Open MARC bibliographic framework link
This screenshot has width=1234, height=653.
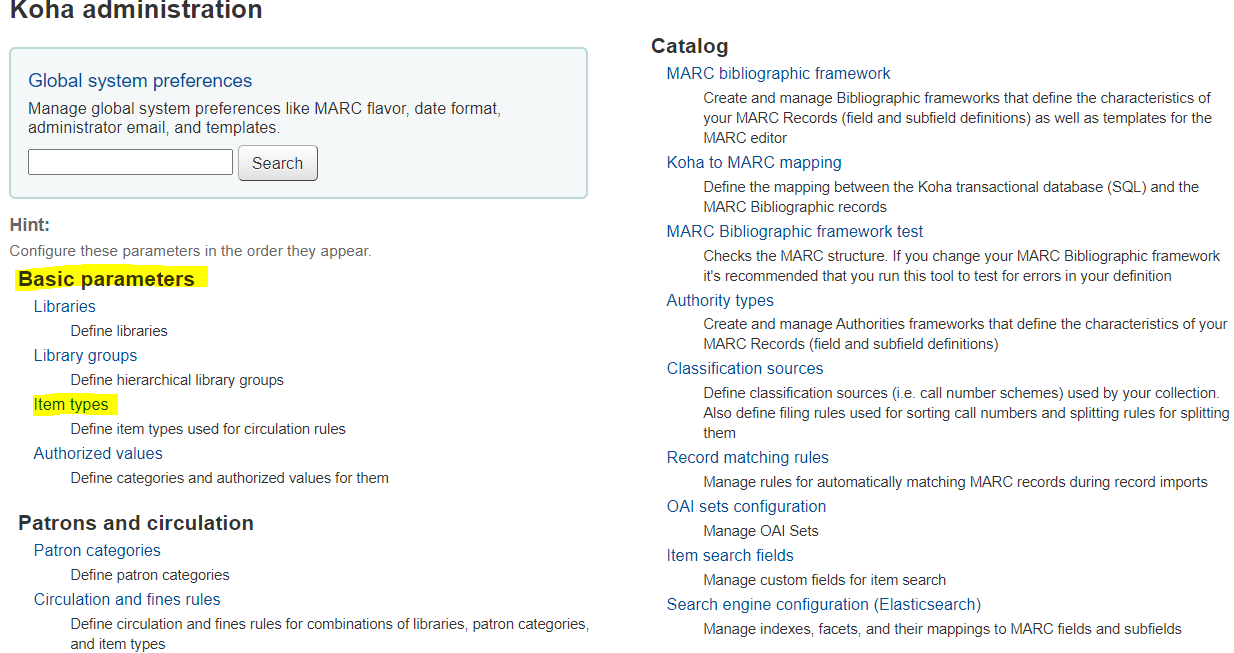click(778, 73)
